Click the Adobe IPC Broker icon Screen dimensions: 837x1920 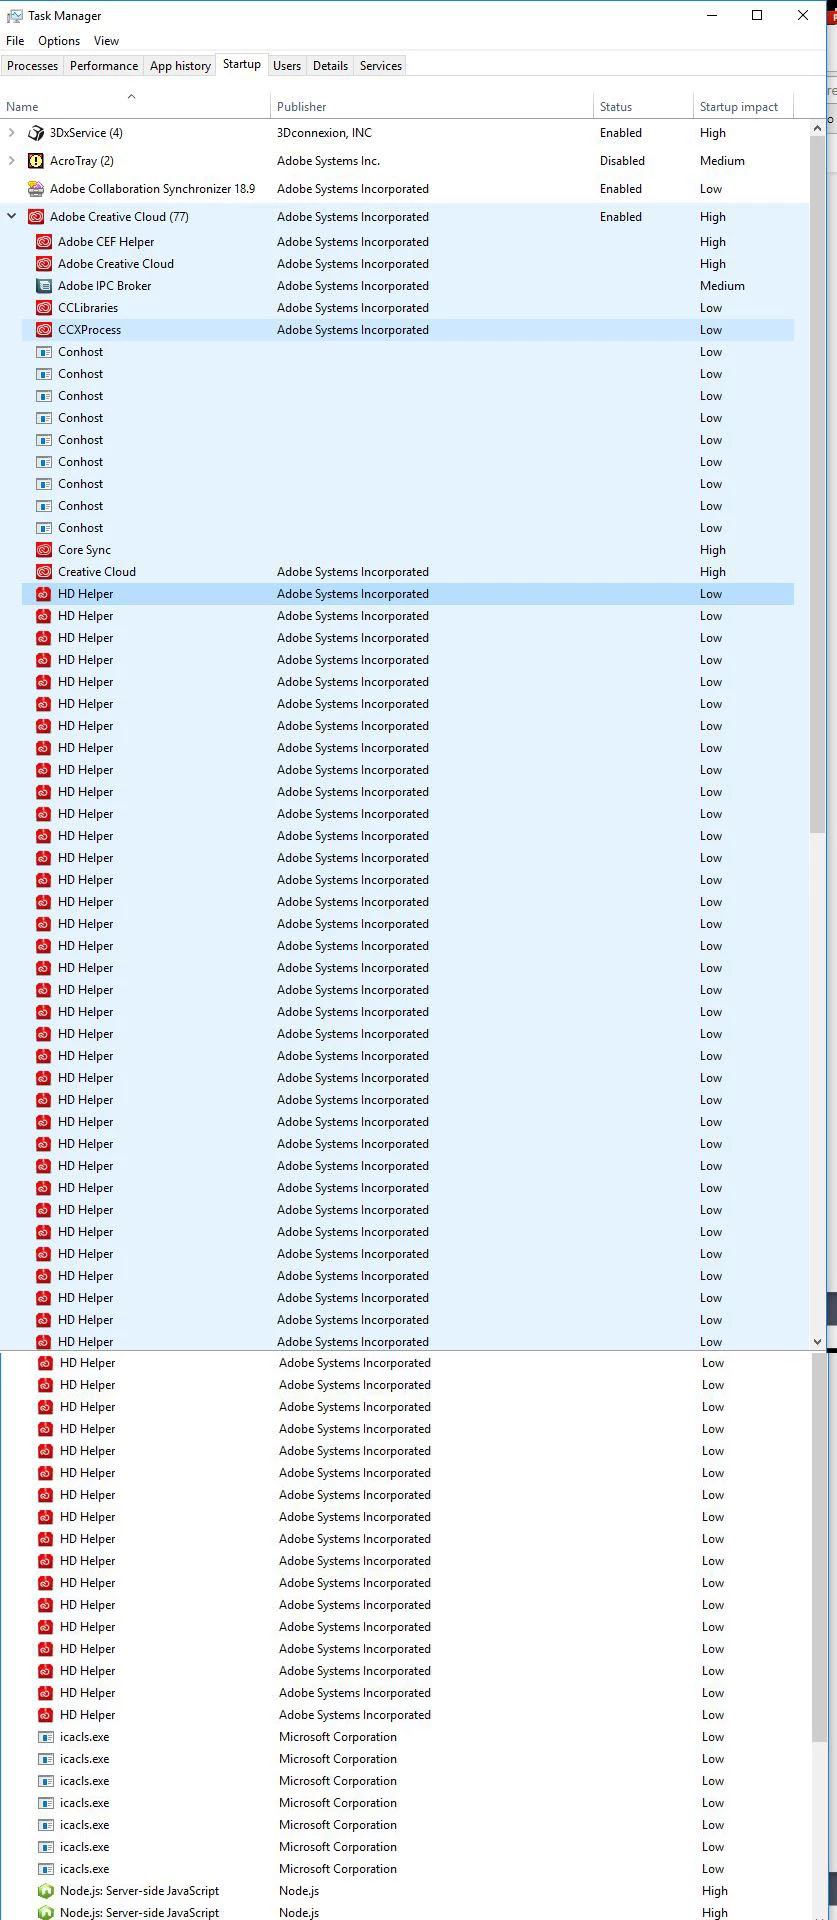(x=44, y=286)
